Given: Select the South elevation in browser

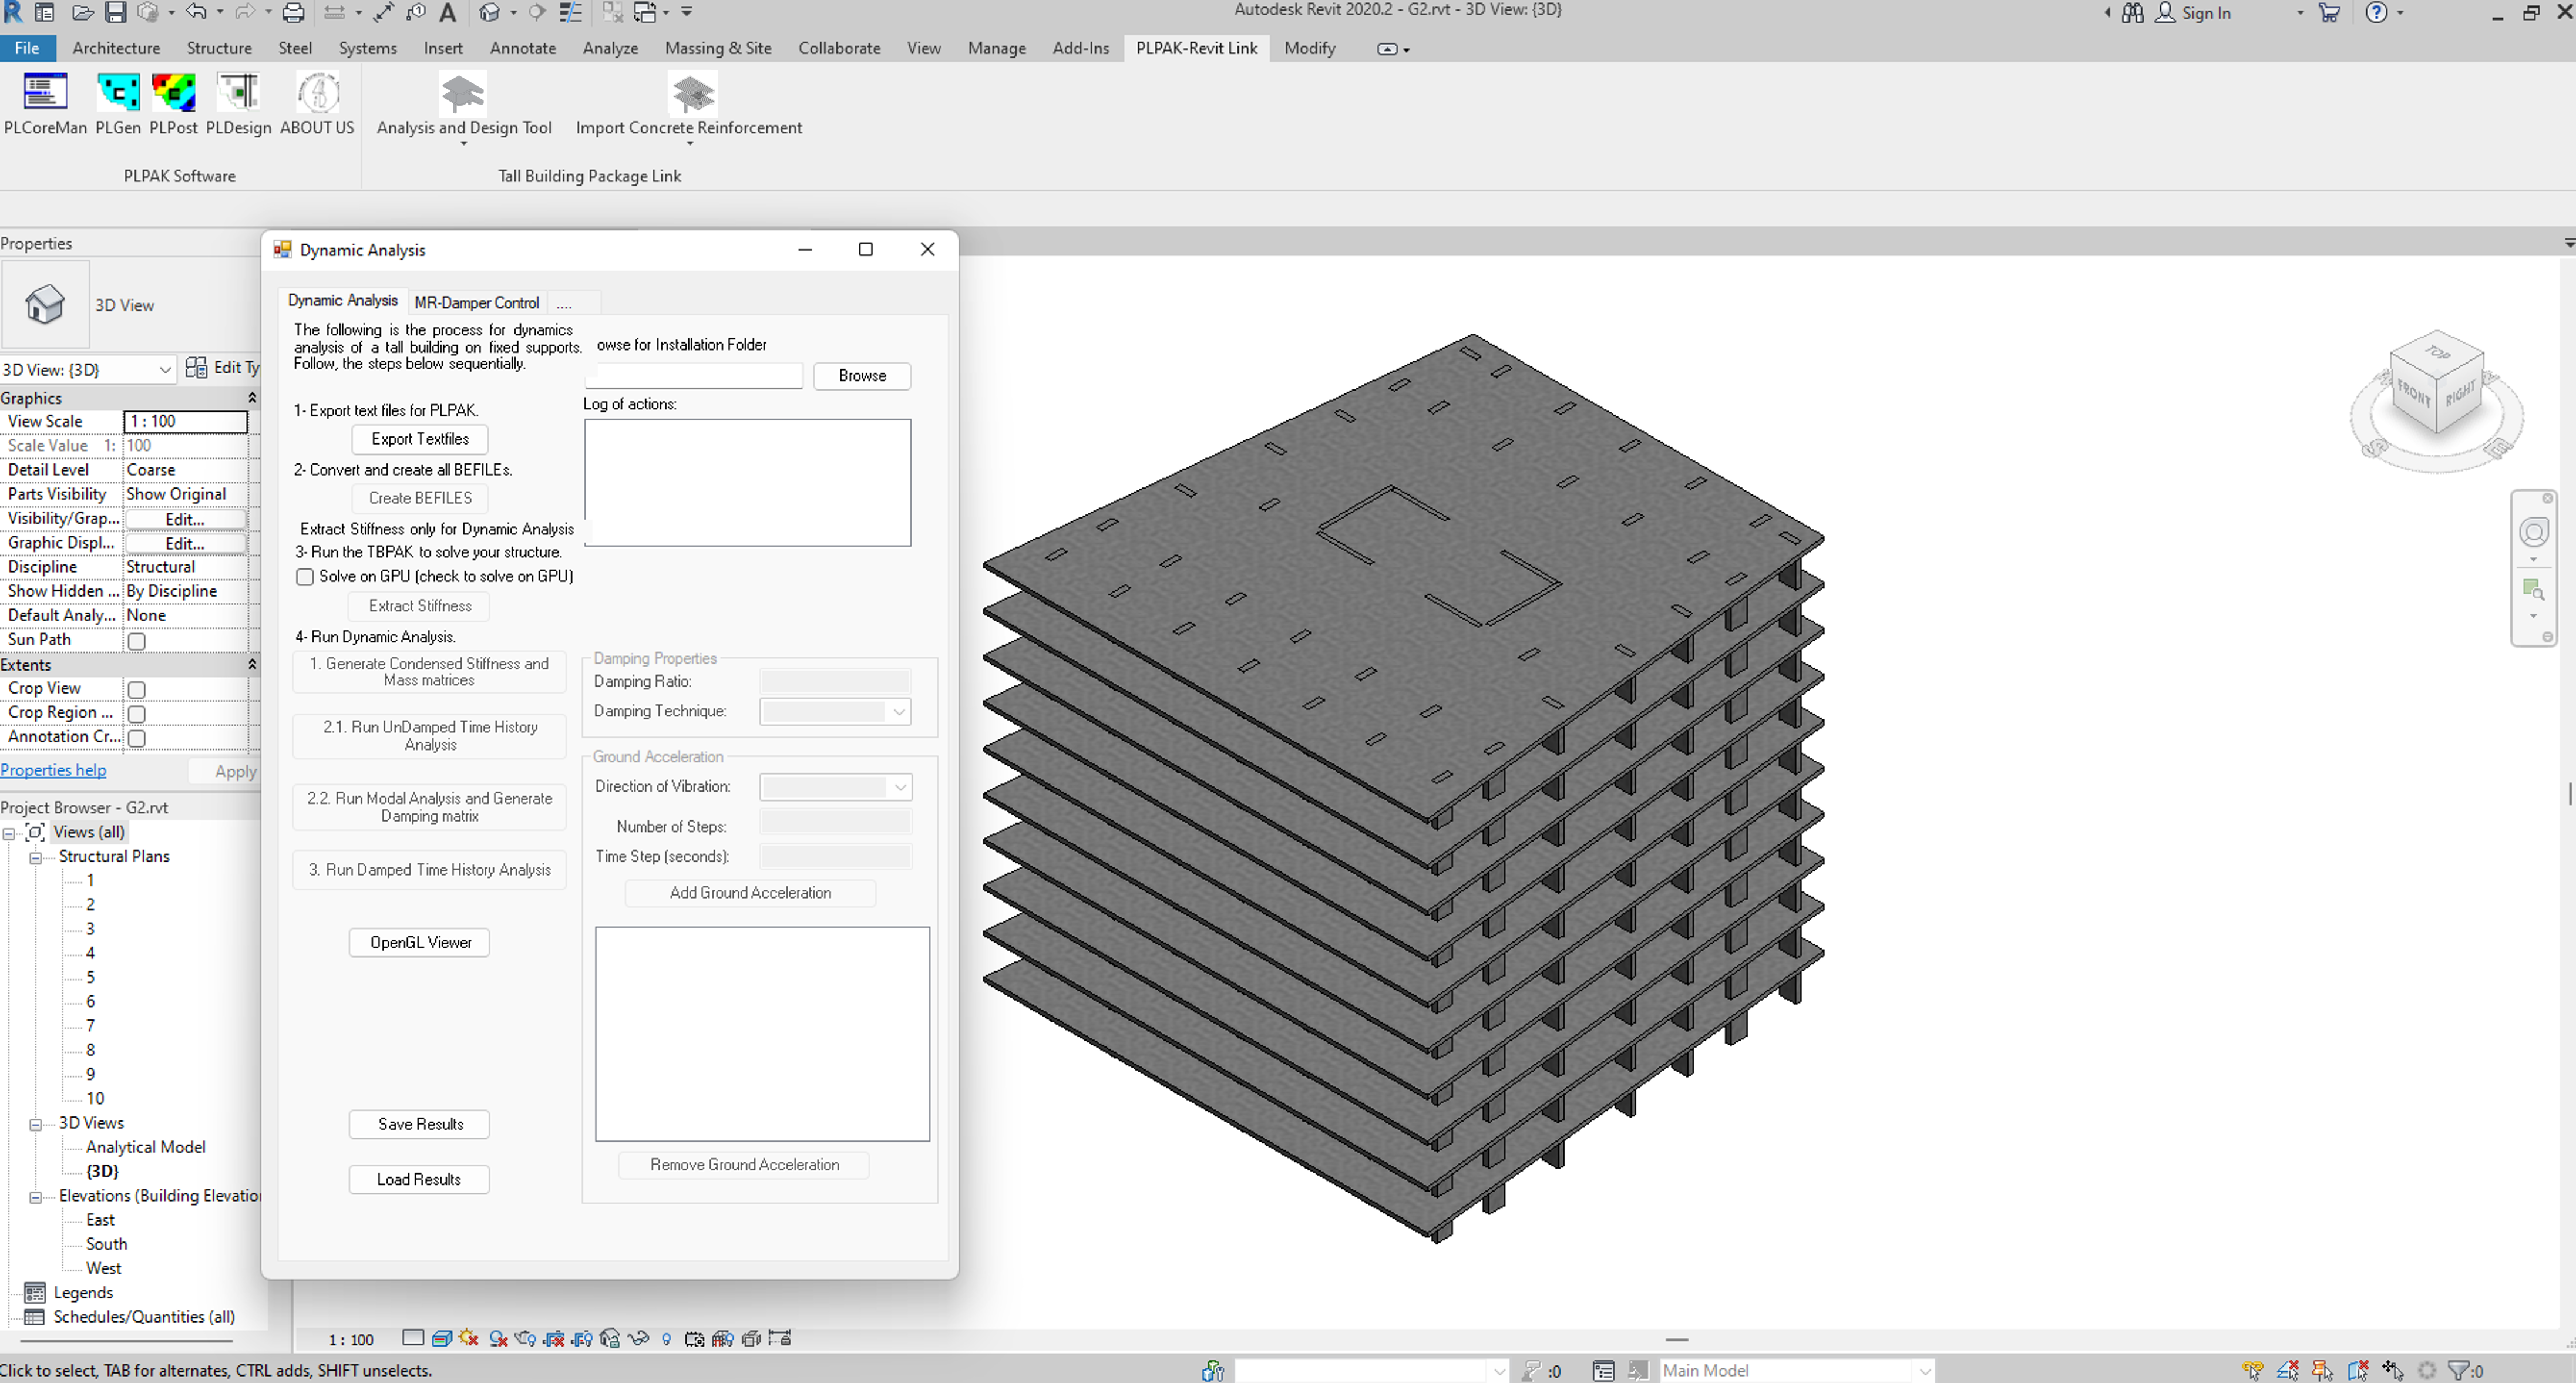Looking at the screenshot, I should point(106,1244).
